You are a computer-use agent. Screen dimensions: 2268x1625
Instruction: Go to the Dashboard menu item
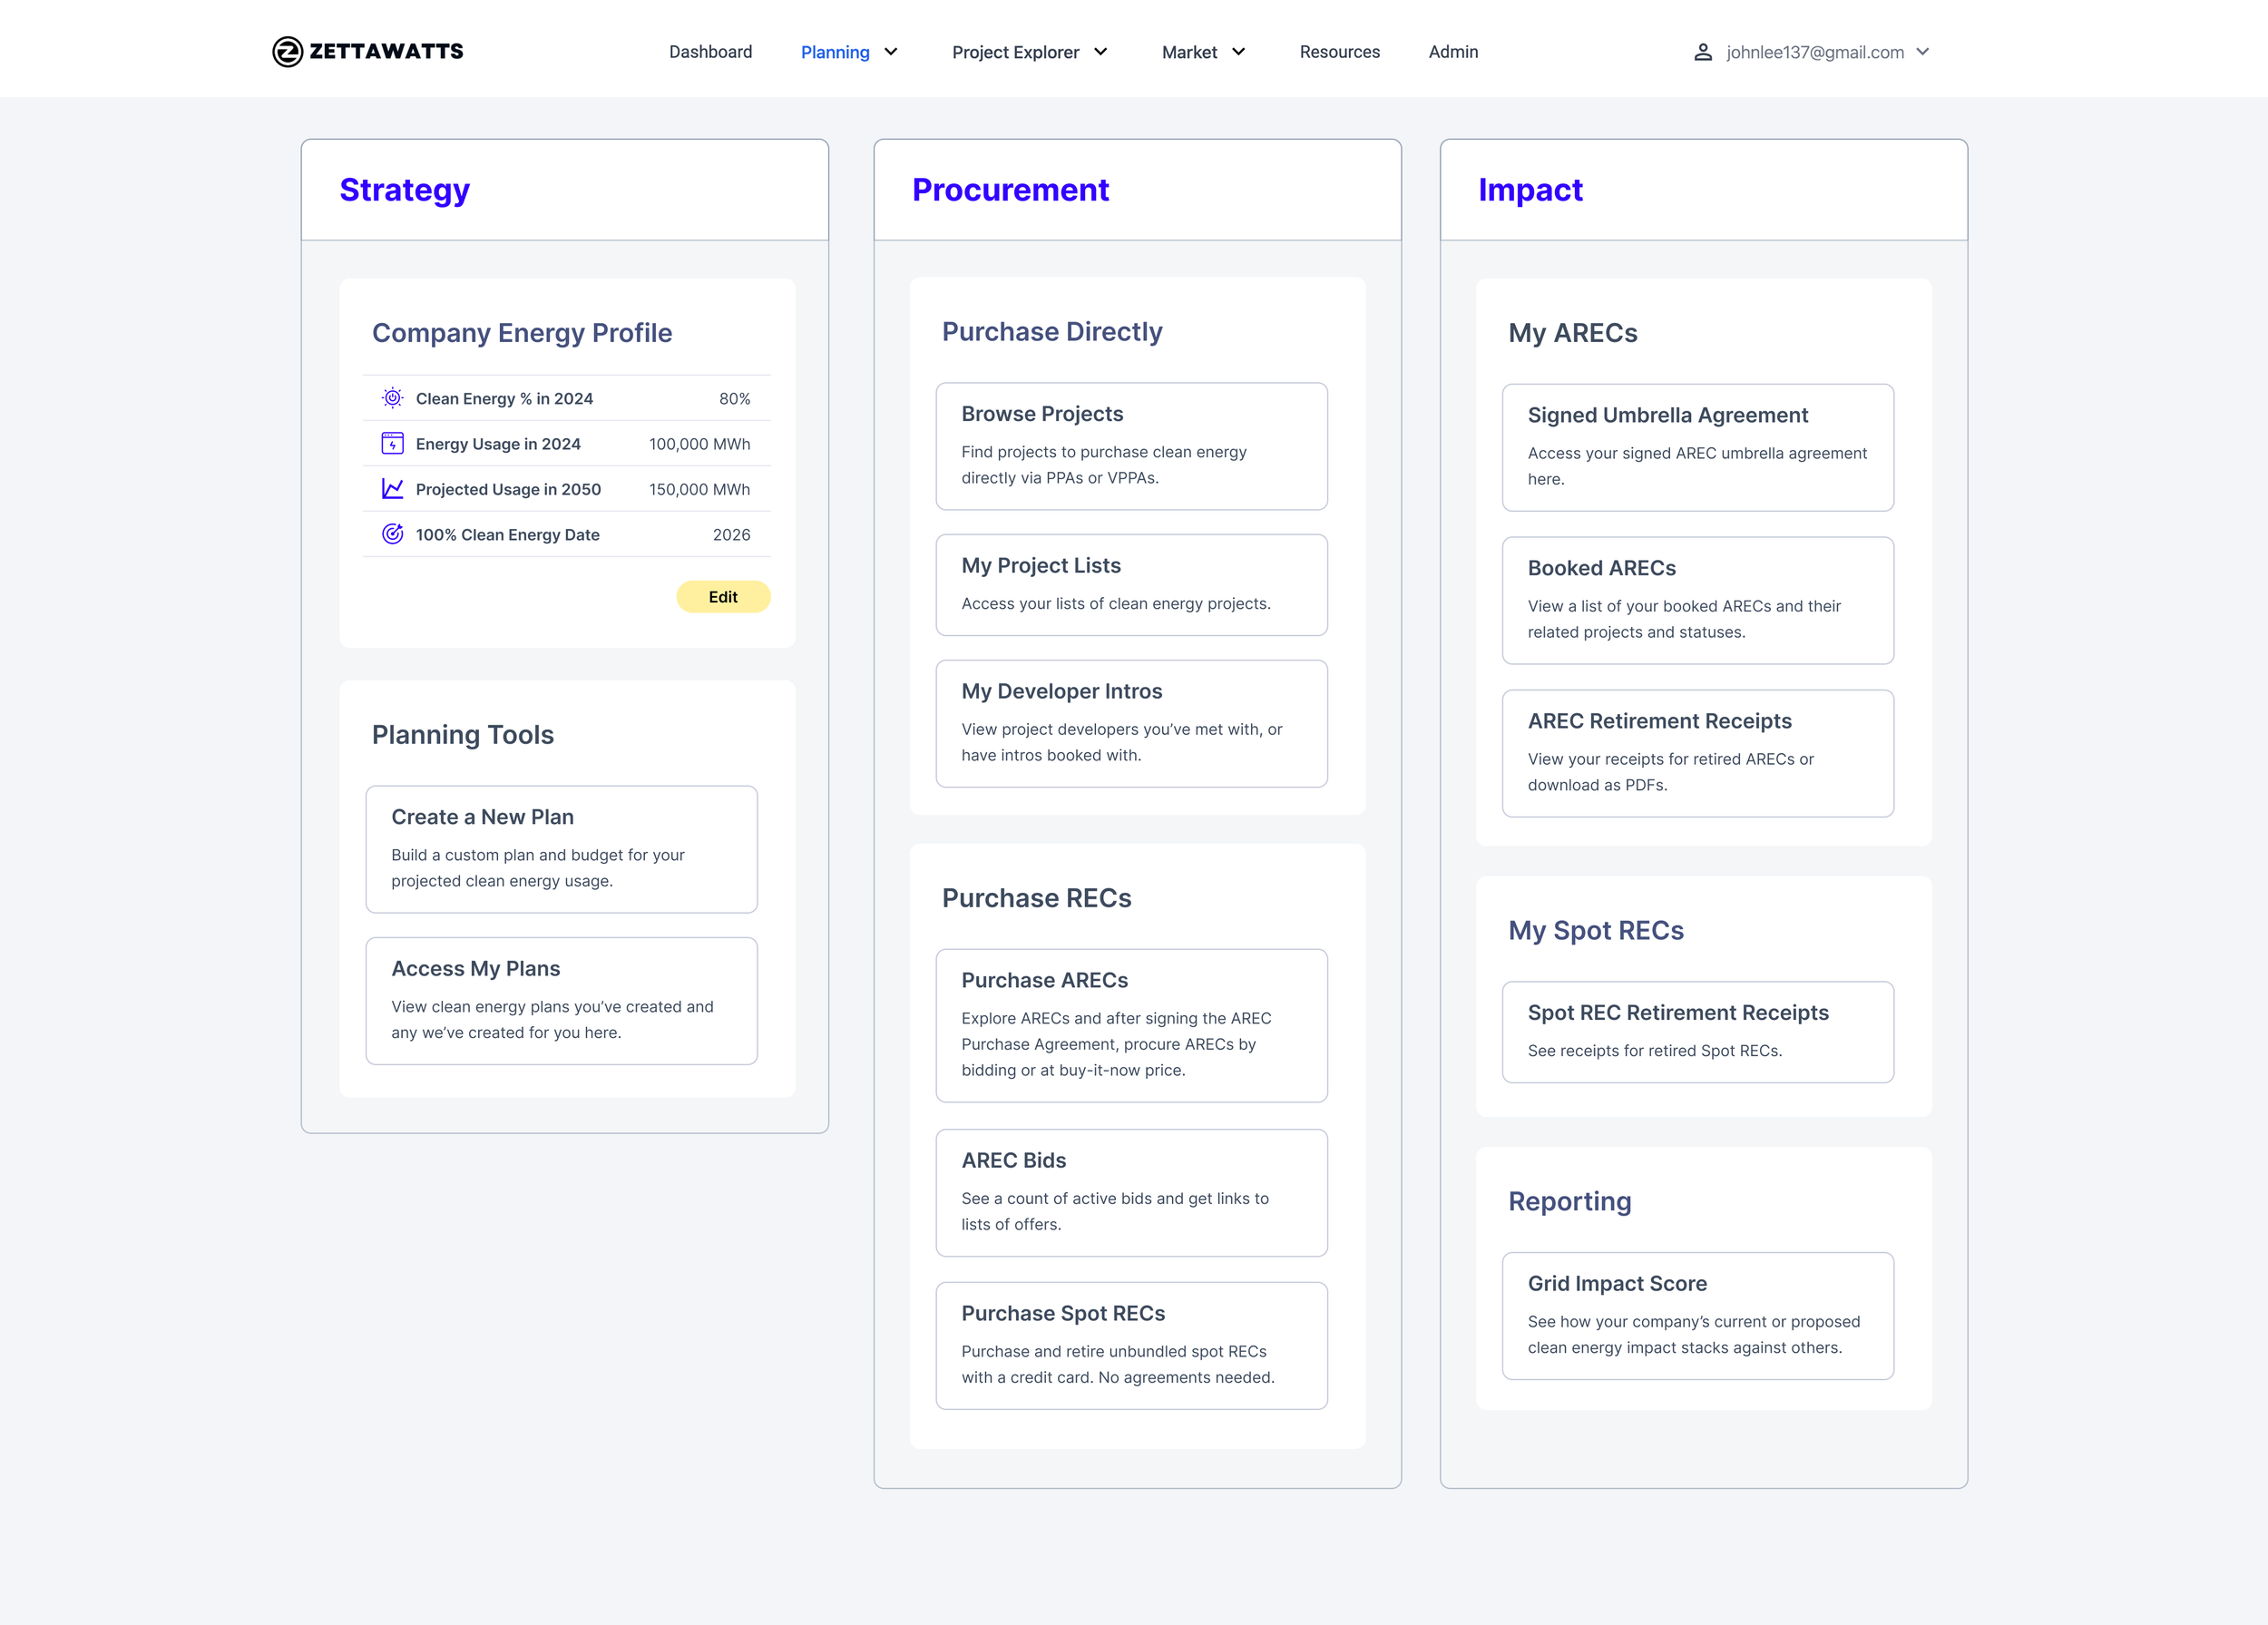[x=710, y=52]
